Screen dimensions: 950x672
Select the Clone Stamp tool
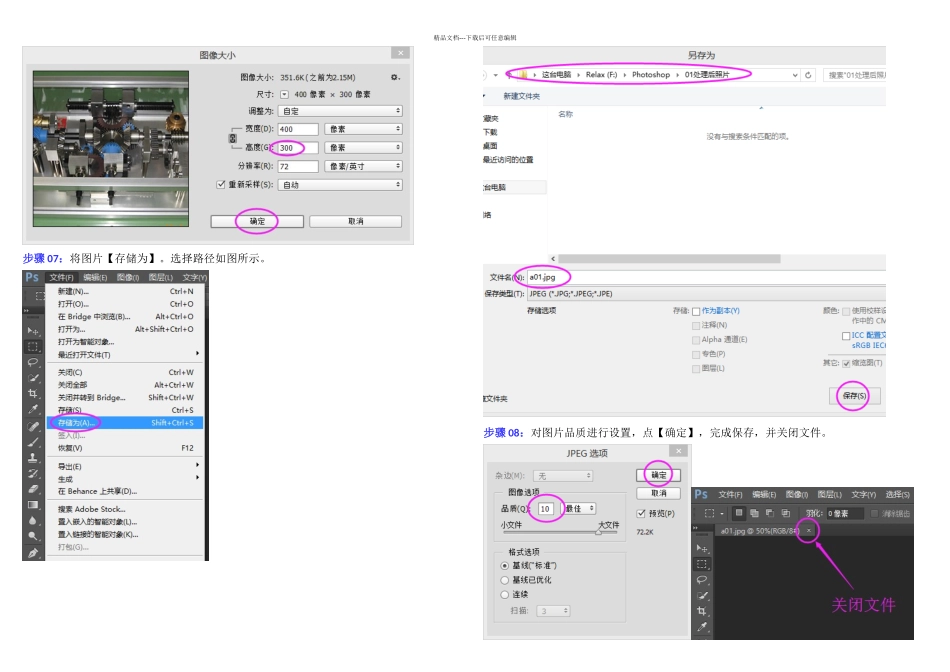pyautogui.click(x=33, y=457)
